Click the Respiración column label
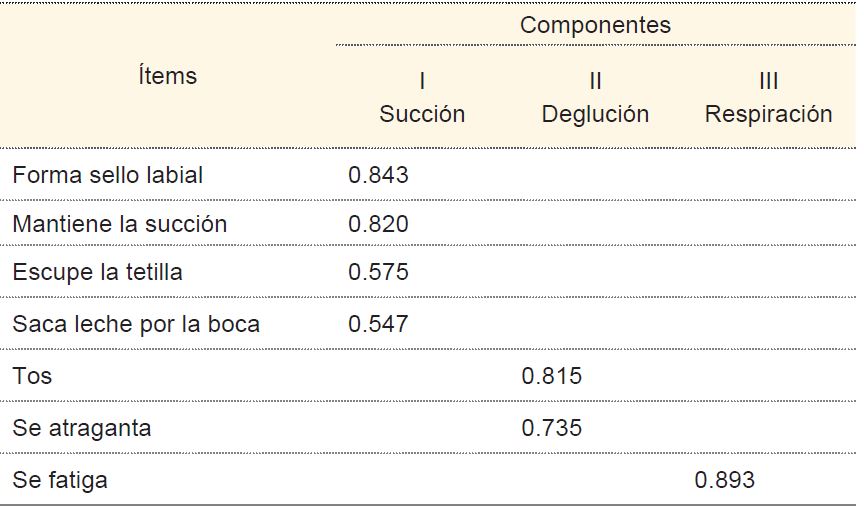 768,114
